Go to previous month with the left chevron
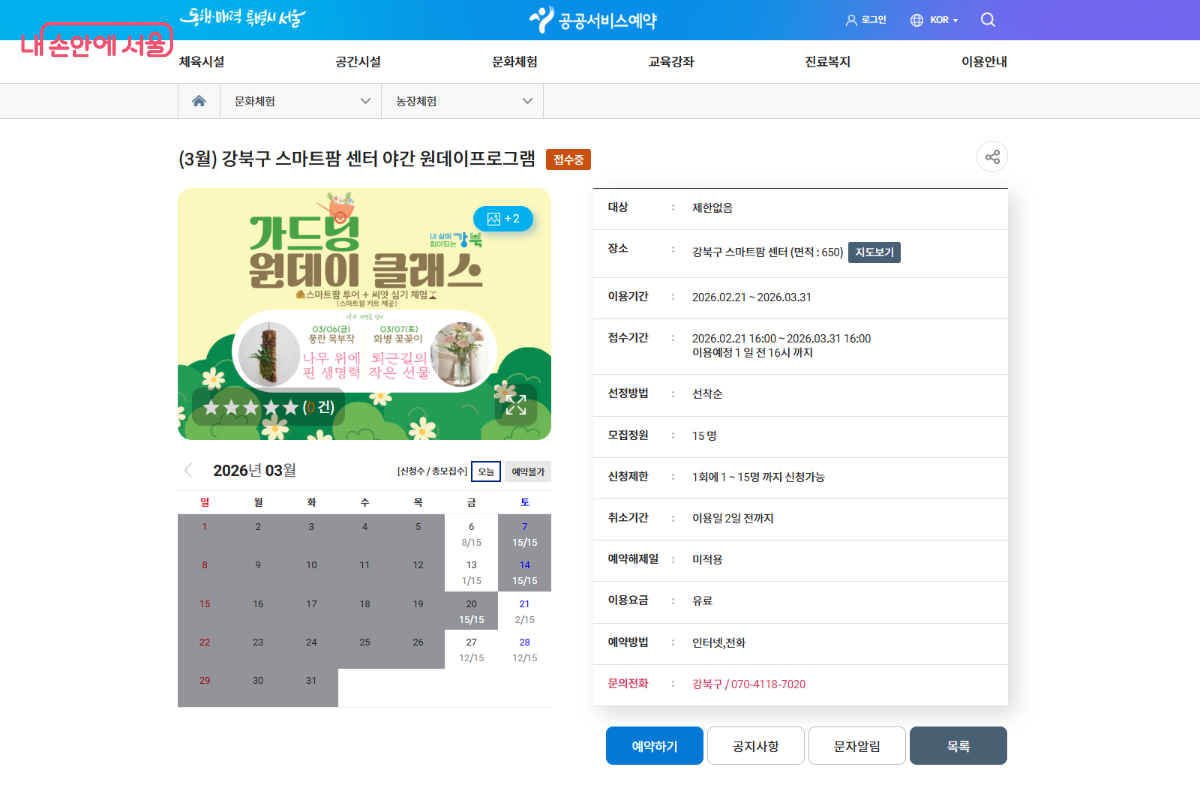 [x=187, y=468]
